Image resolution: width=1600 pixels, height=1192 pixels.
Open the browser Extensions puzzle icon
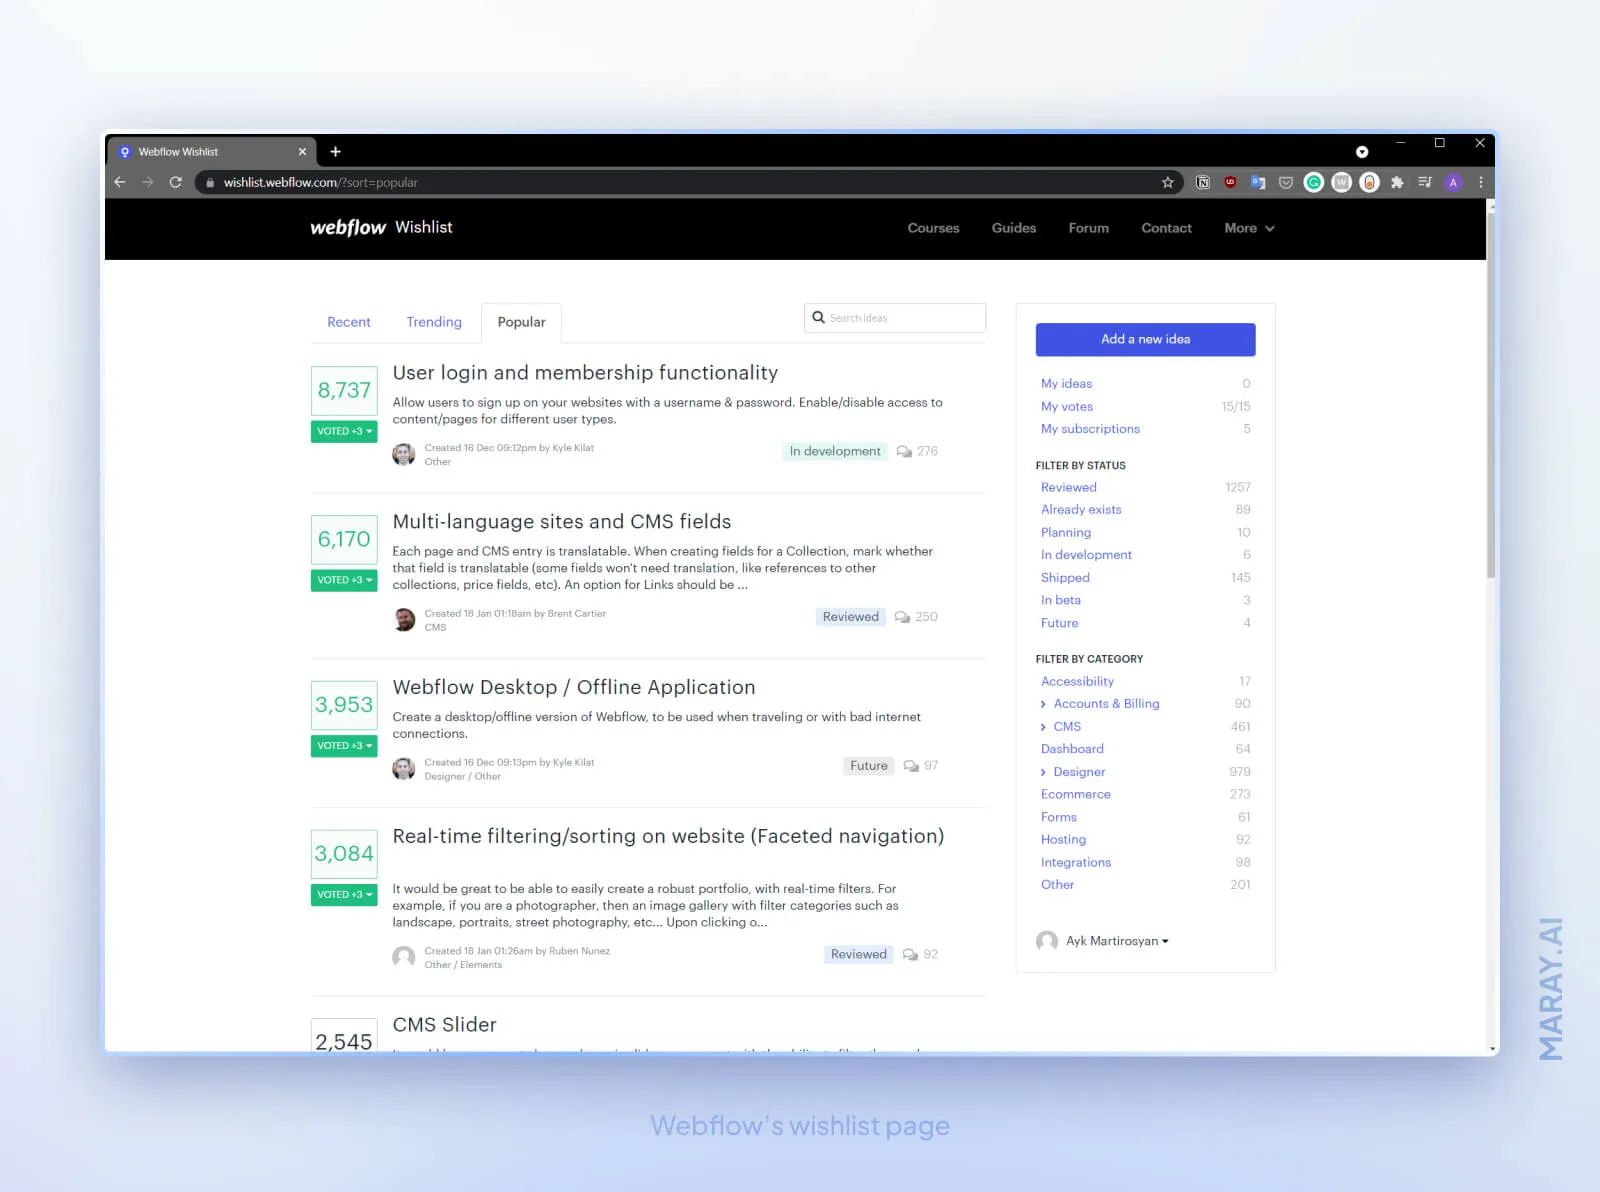(1397, 182)
